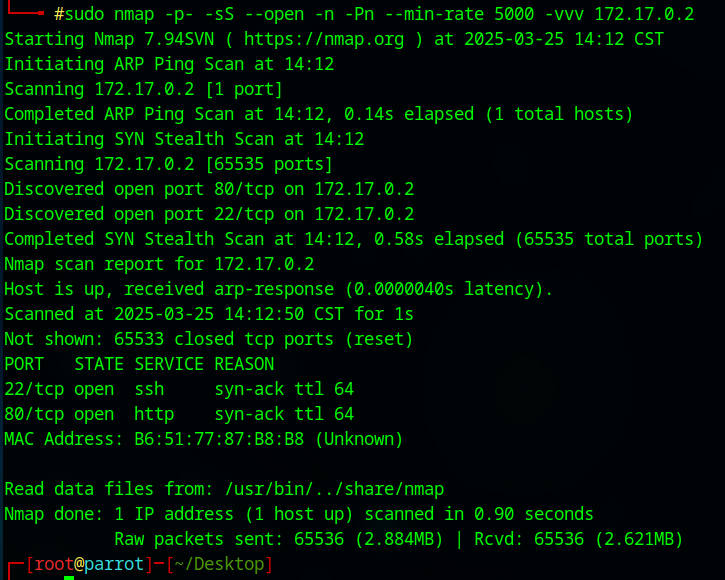Click the "Raw packets sent" summary line

pos(399,539)
